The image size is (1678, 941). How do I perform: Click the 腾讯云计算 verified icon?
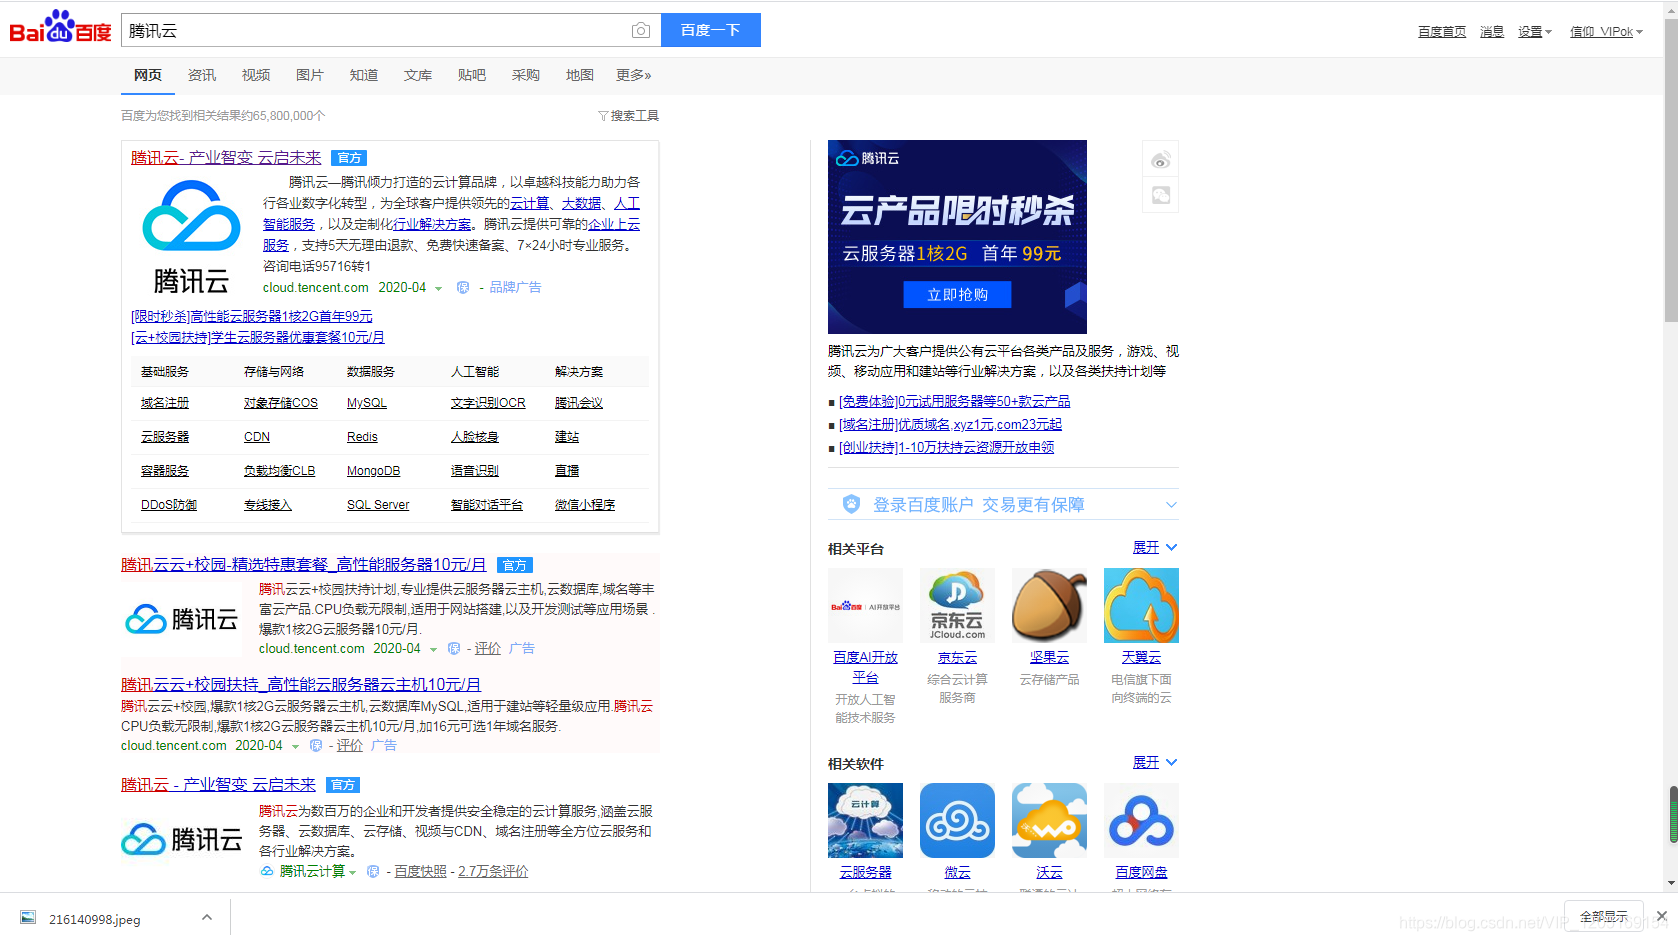267,872
